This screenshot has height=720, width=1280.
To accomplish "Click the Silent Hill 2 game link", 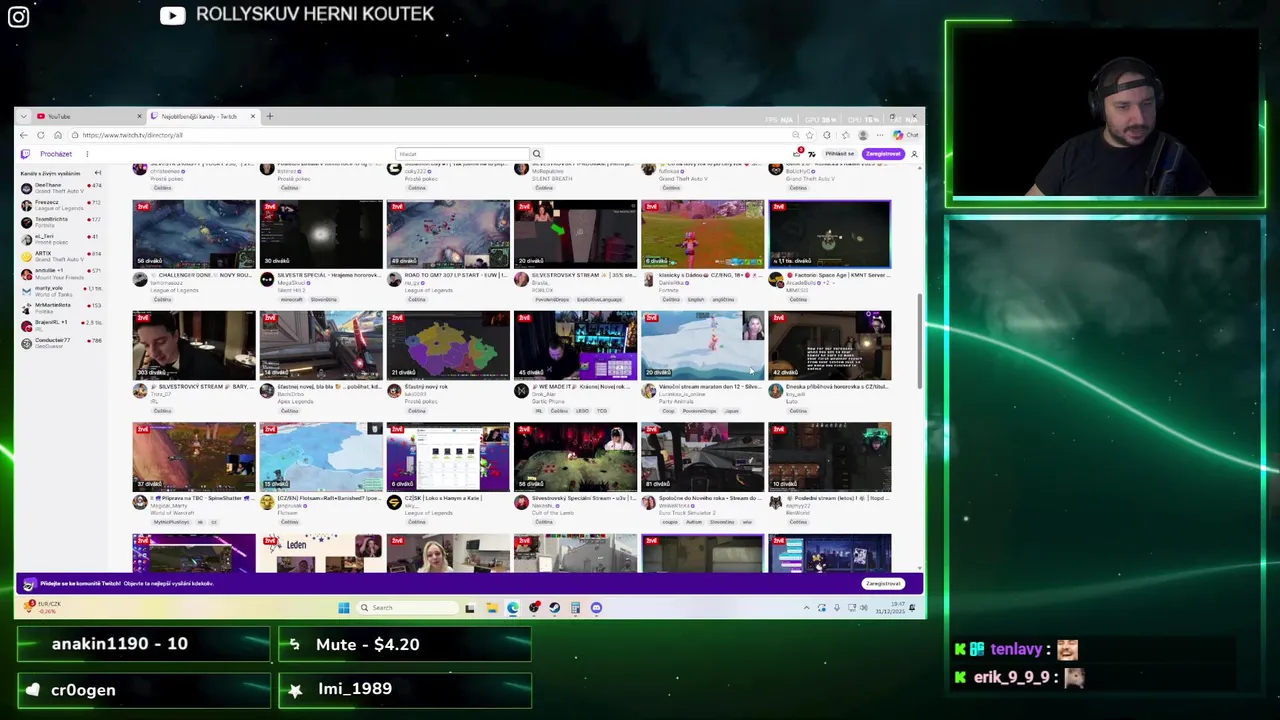I will pos(292,290).
